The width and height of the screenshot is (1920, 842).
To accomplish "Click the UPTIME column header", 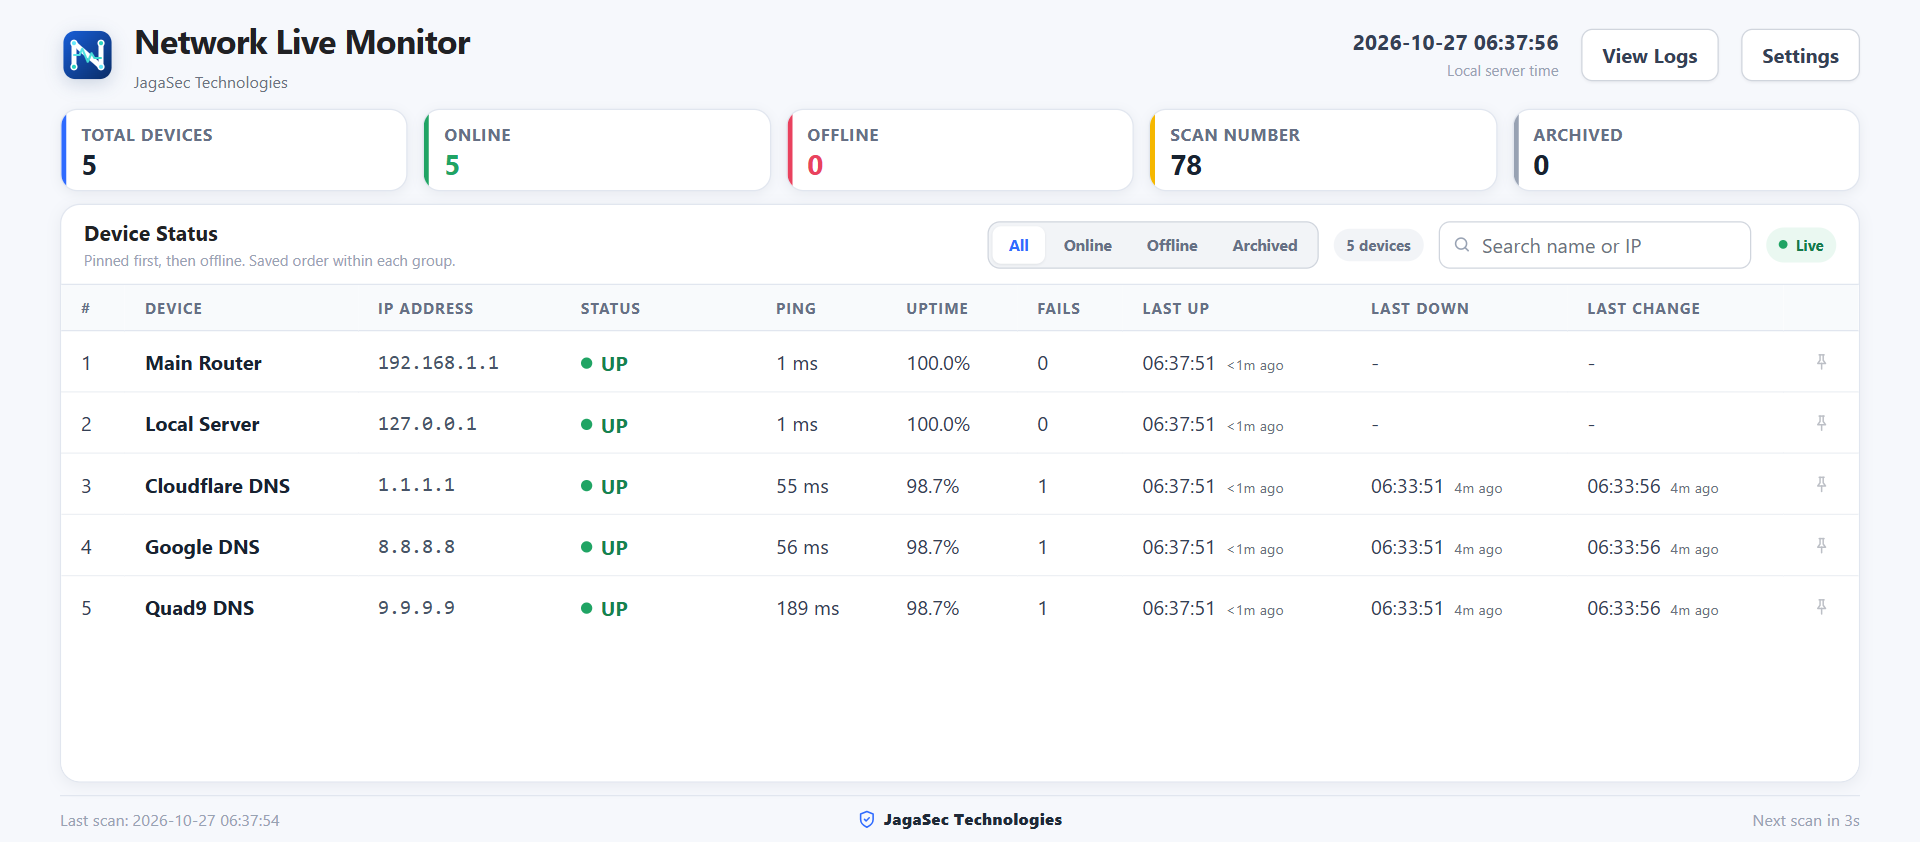I will point(937,309).
